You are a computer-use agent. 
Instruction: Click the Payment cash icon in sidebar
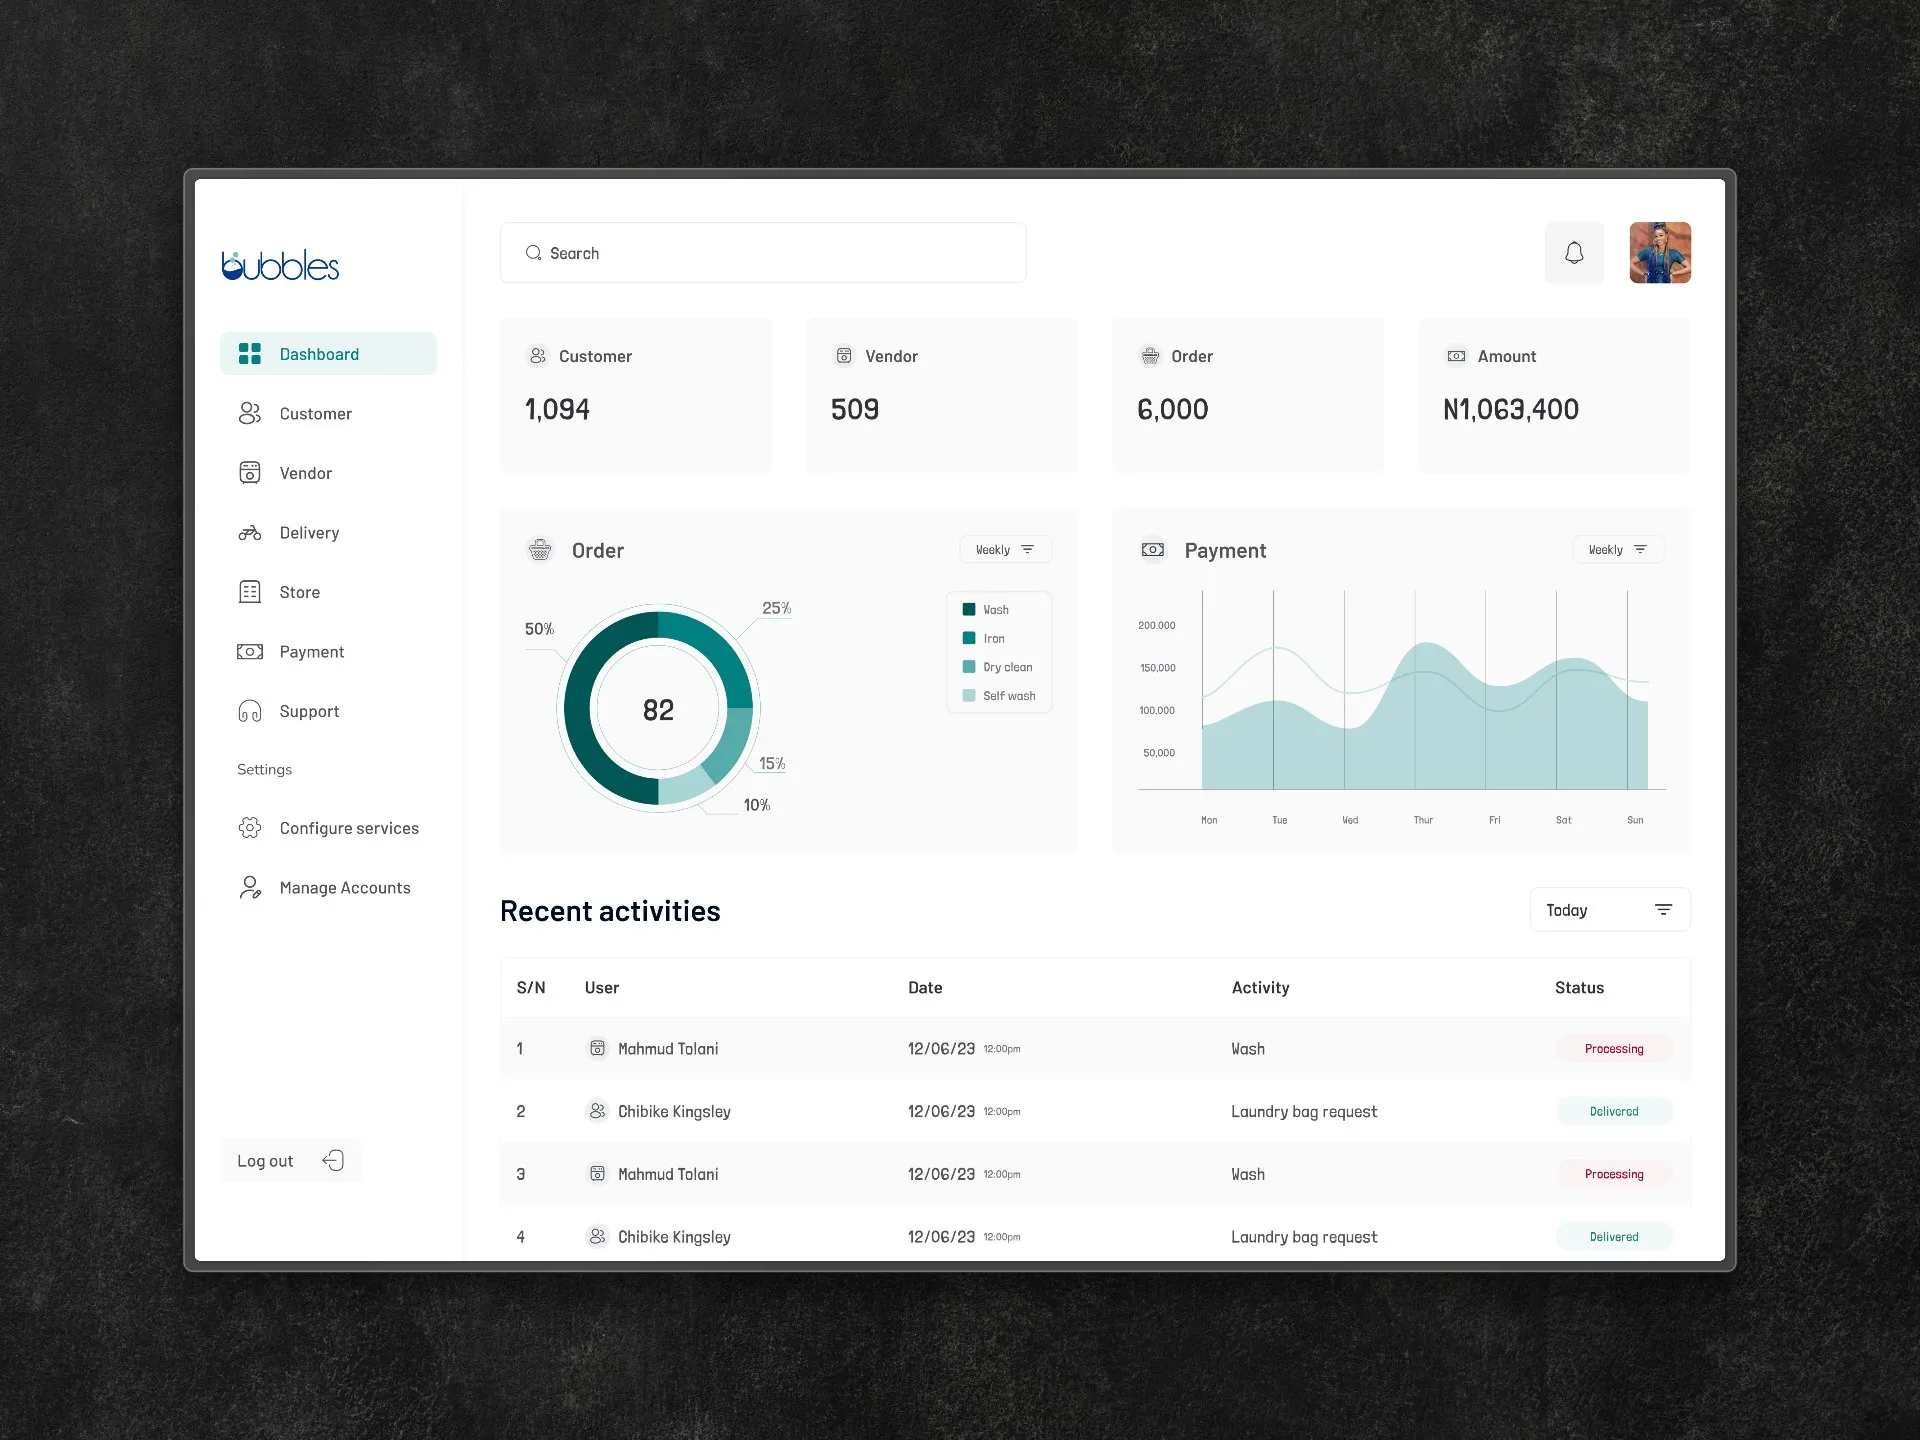click(x=250, y=652)
